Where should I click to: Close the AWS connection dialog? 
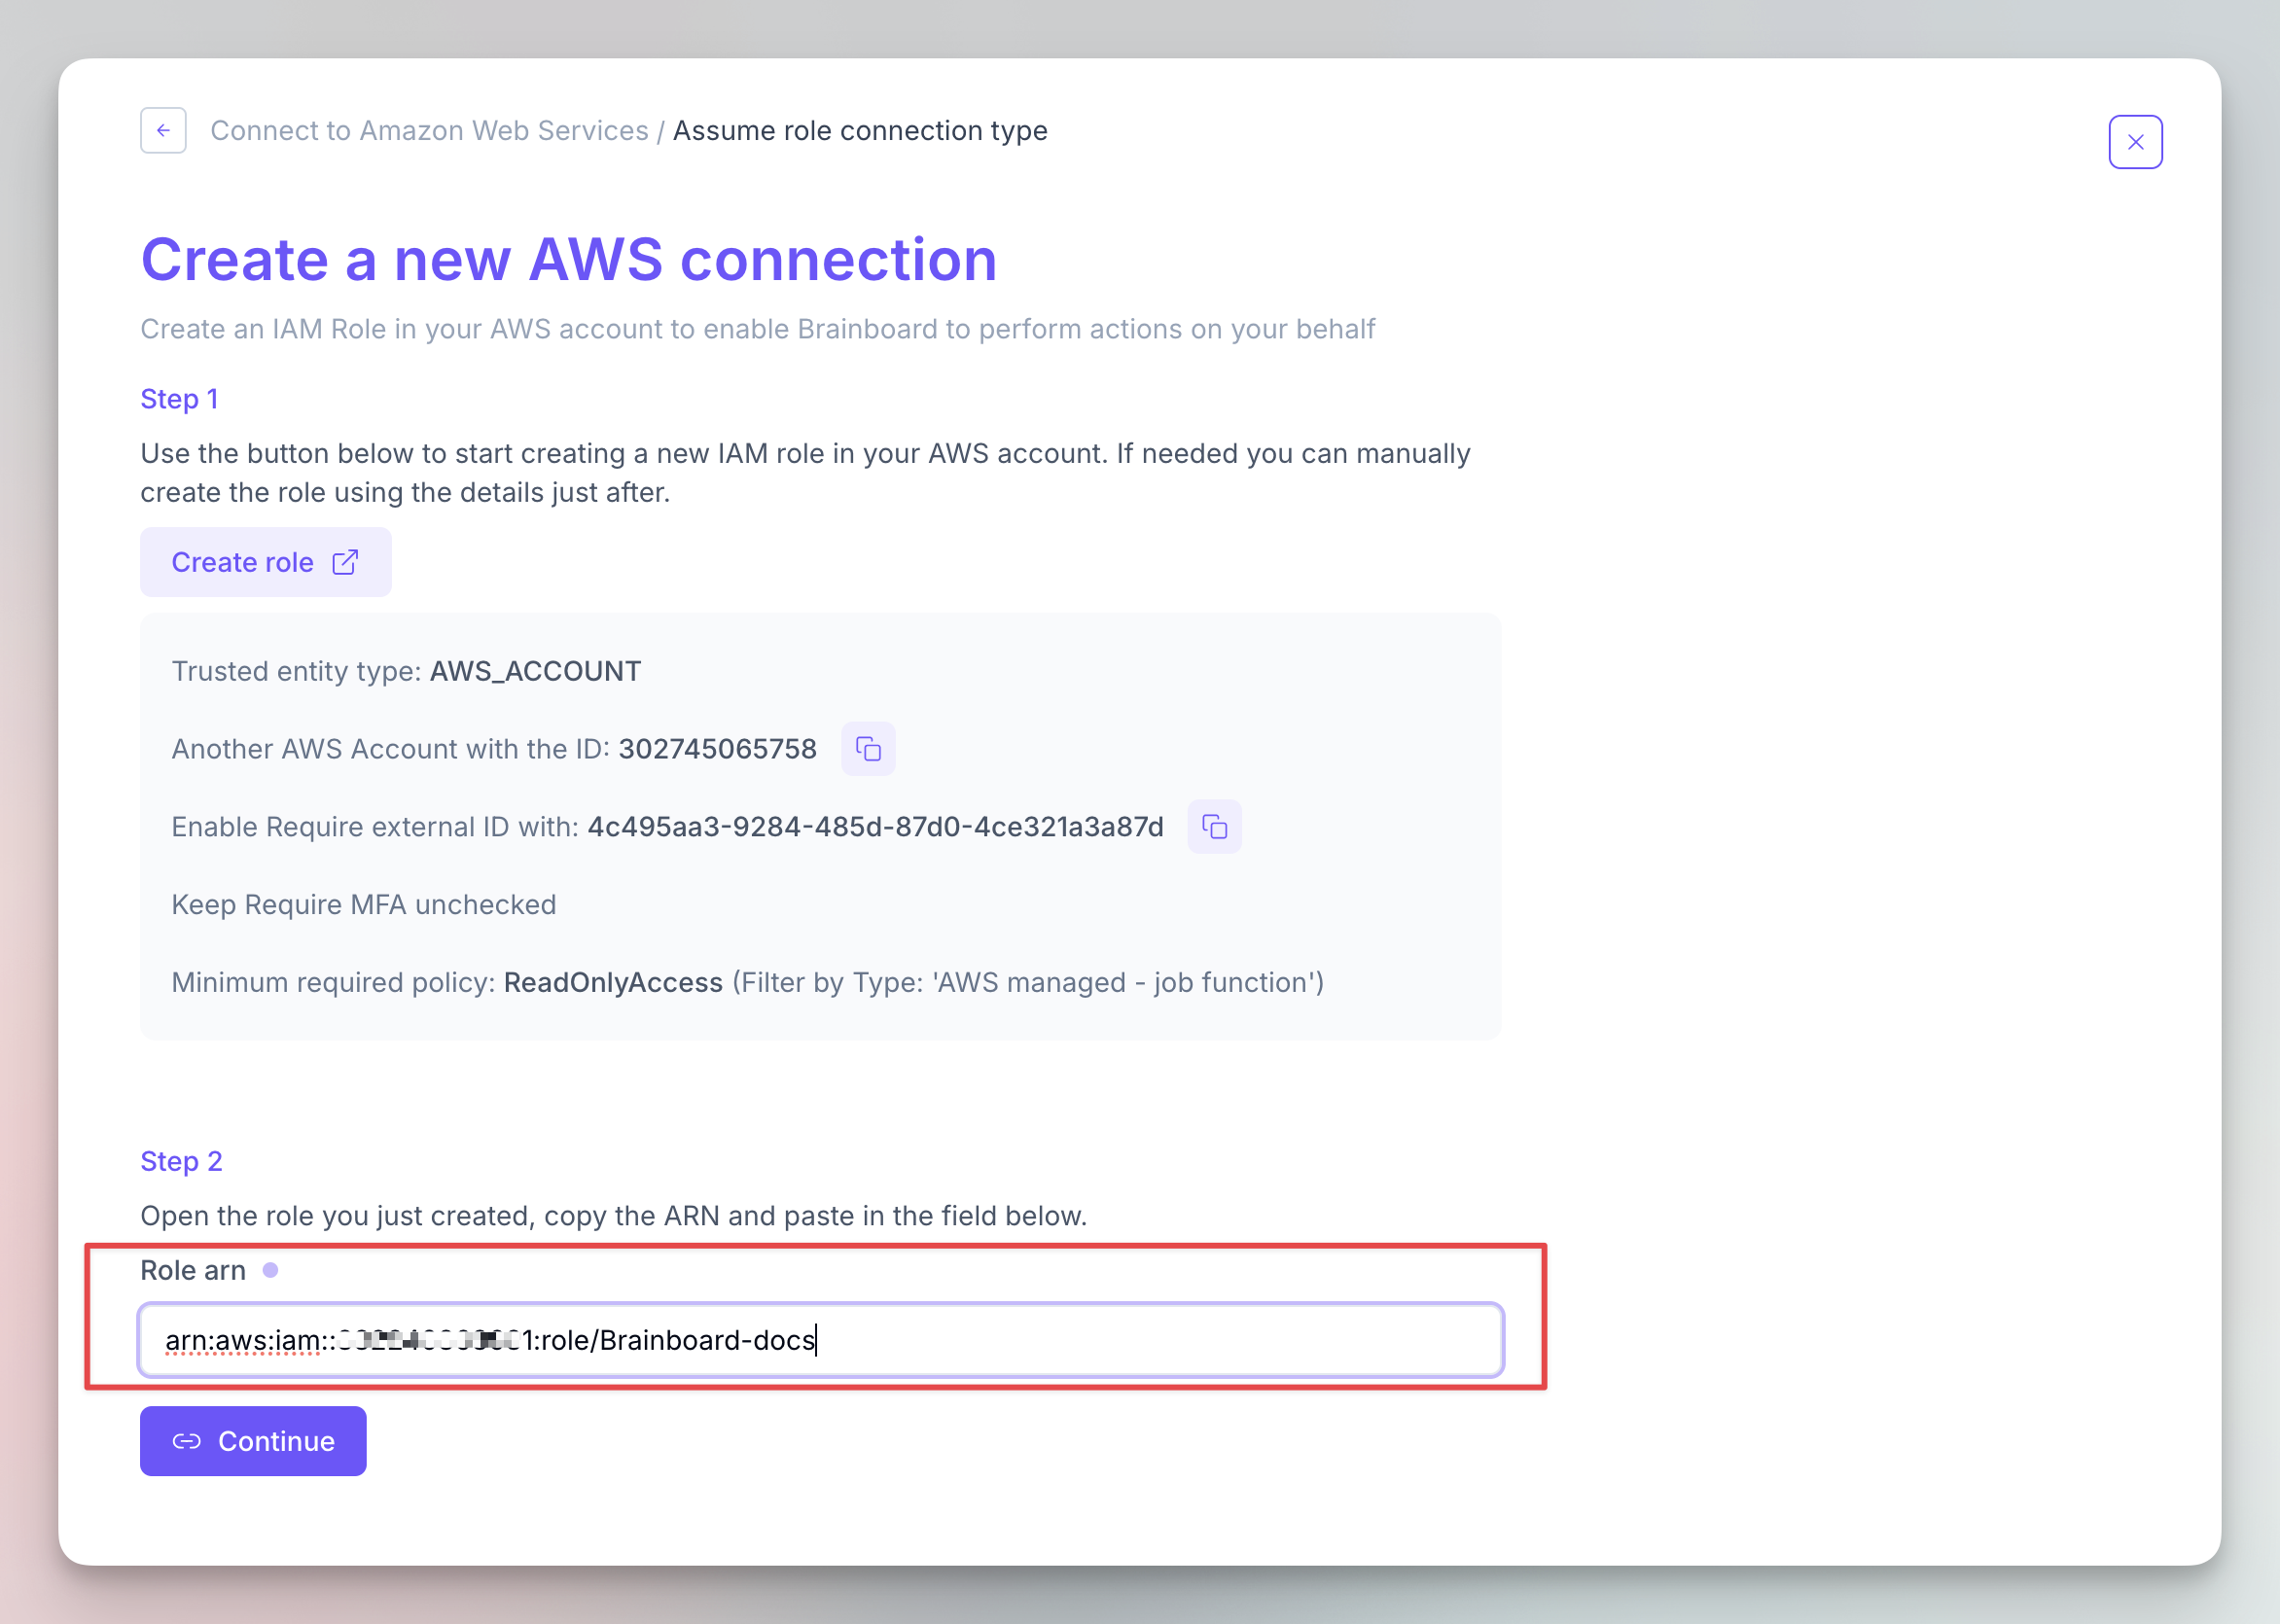pyautogui.click(x=2135, y=142)
